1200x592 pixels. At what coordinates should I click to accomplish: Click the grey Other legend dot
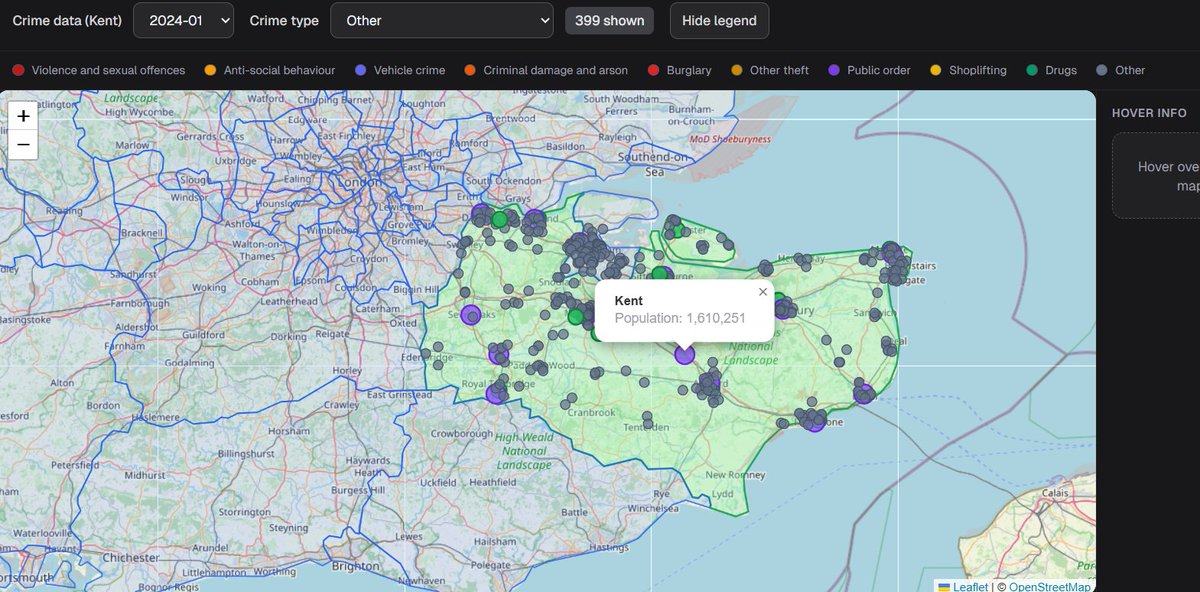point(1101,70)
